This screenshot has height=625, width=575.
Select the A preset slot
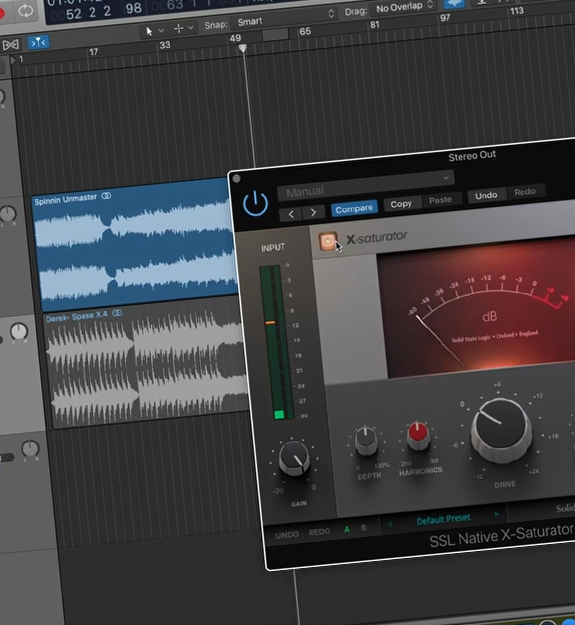click(x=347, y=529)
